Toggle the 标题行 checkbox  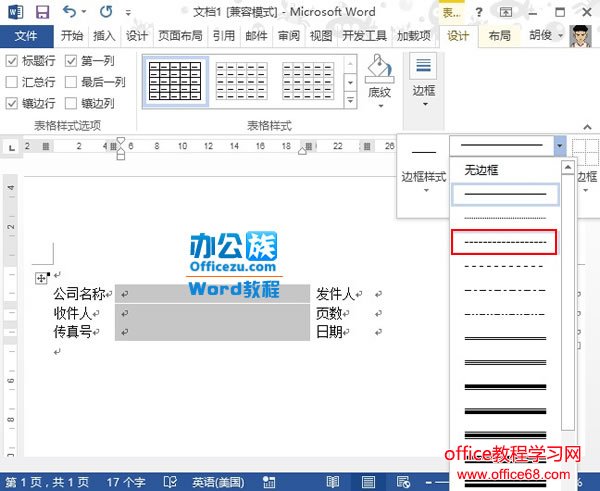(12, 60)
